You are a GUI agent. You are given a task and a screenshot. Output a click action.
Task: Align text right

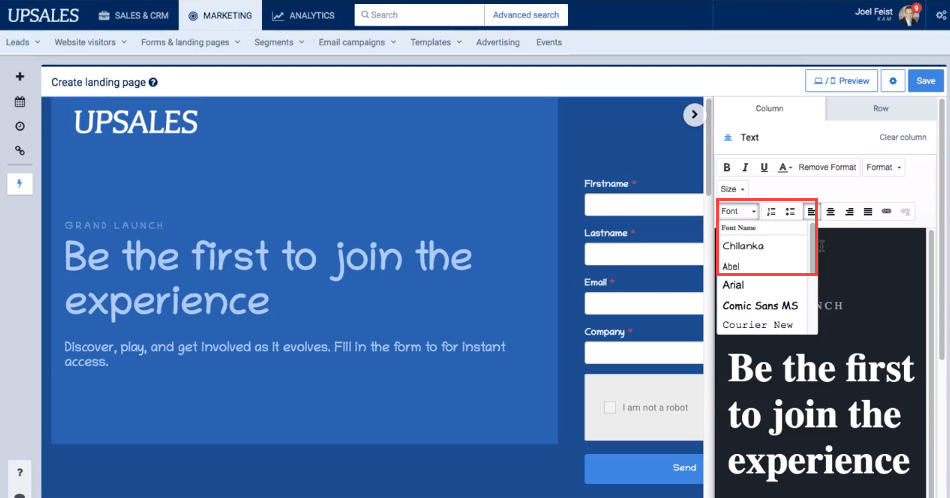coord(849,211)
